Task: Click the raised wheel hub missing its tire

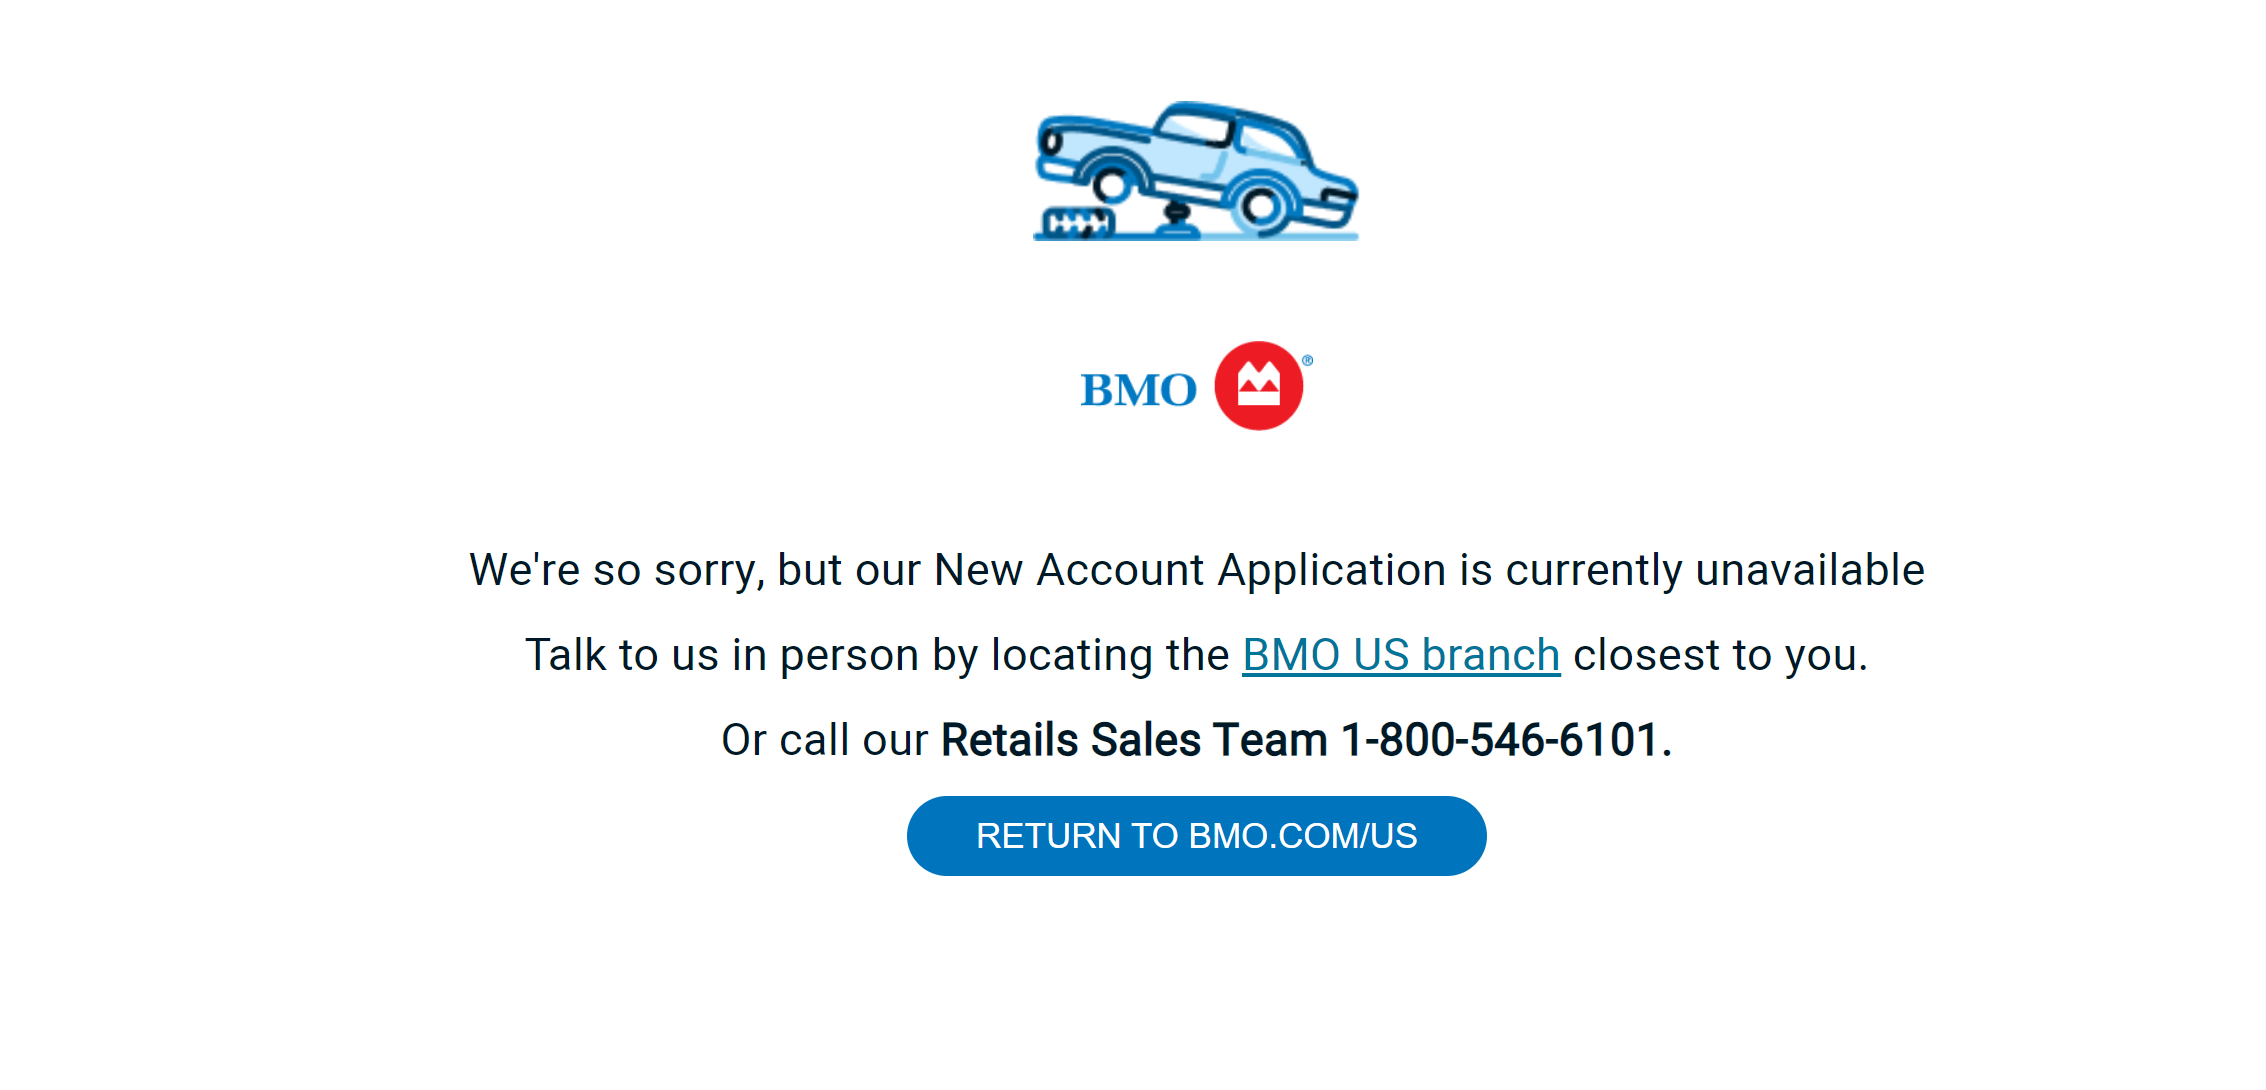Action: [x=1110, y=185]
